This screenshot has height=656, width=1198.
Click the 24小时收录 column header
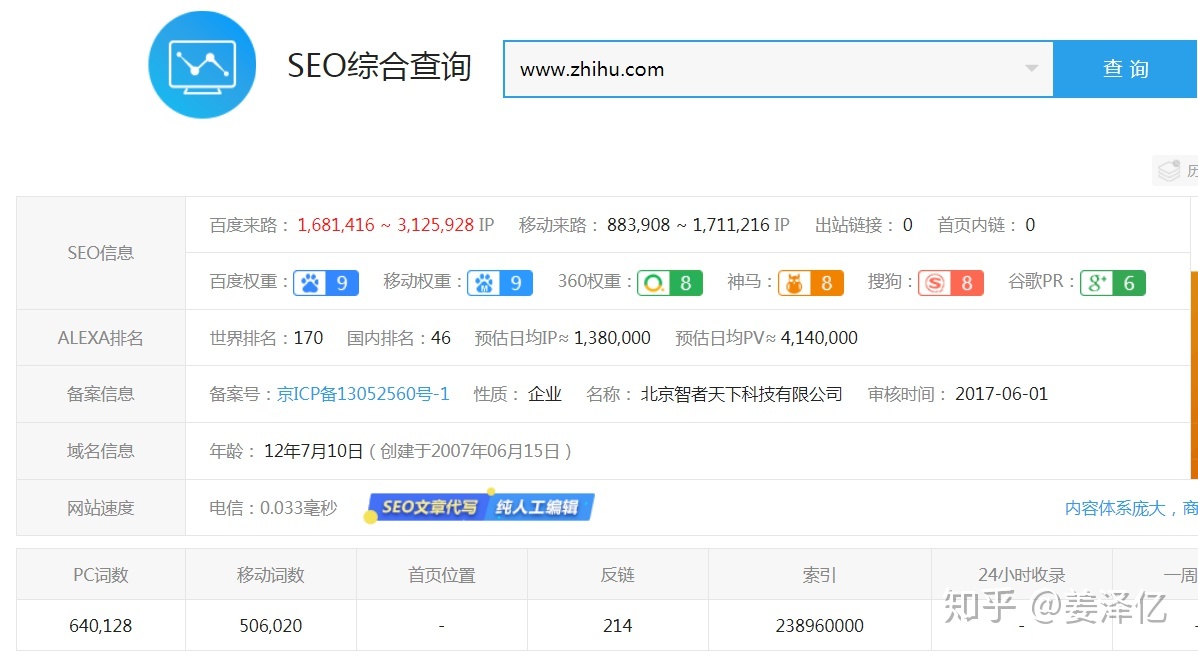pyautogui.click(x=1022, y=575)
